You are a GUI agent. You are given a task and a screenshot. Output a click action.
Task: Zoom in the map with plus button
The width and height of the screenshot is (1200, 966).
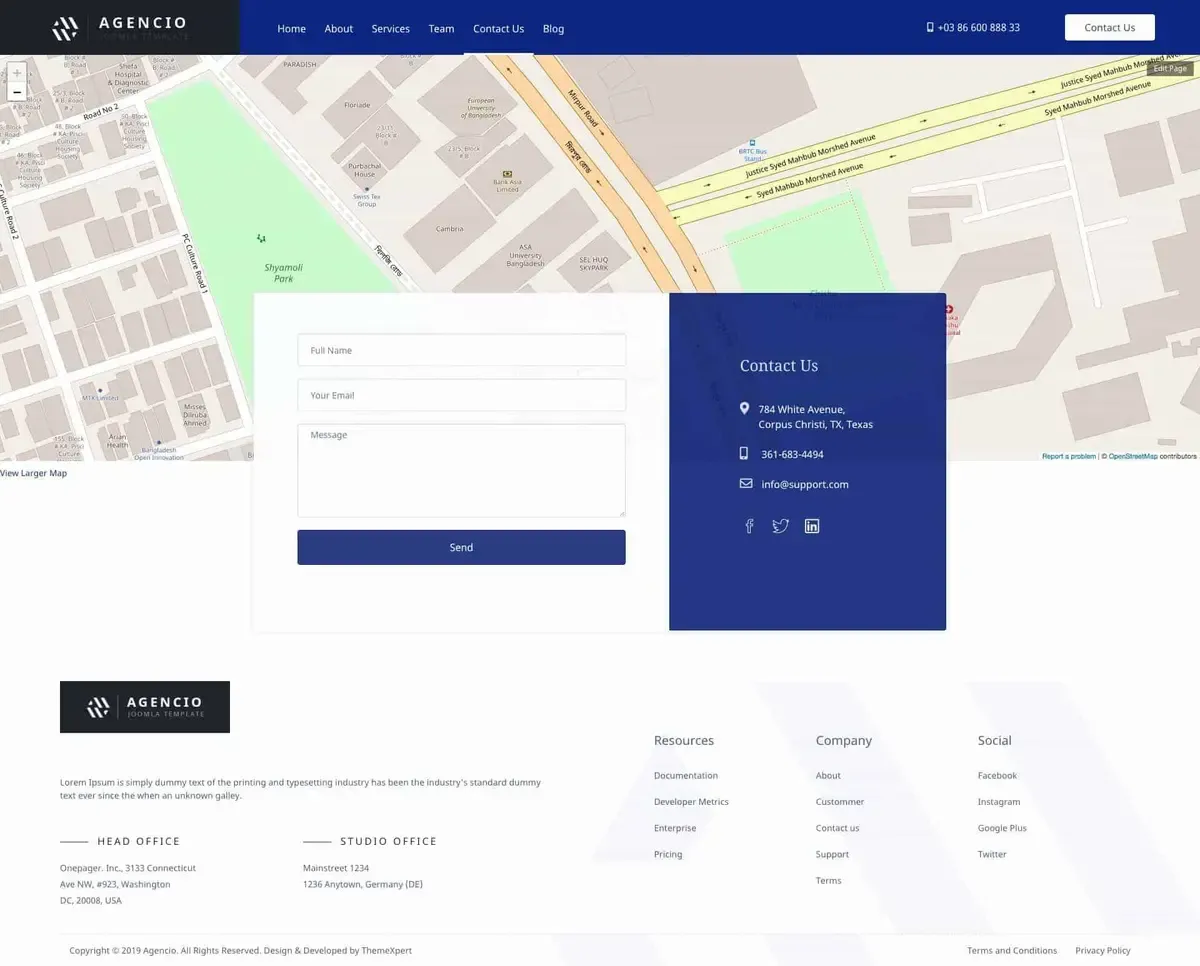pyautogui.click(x=17, y=73)
